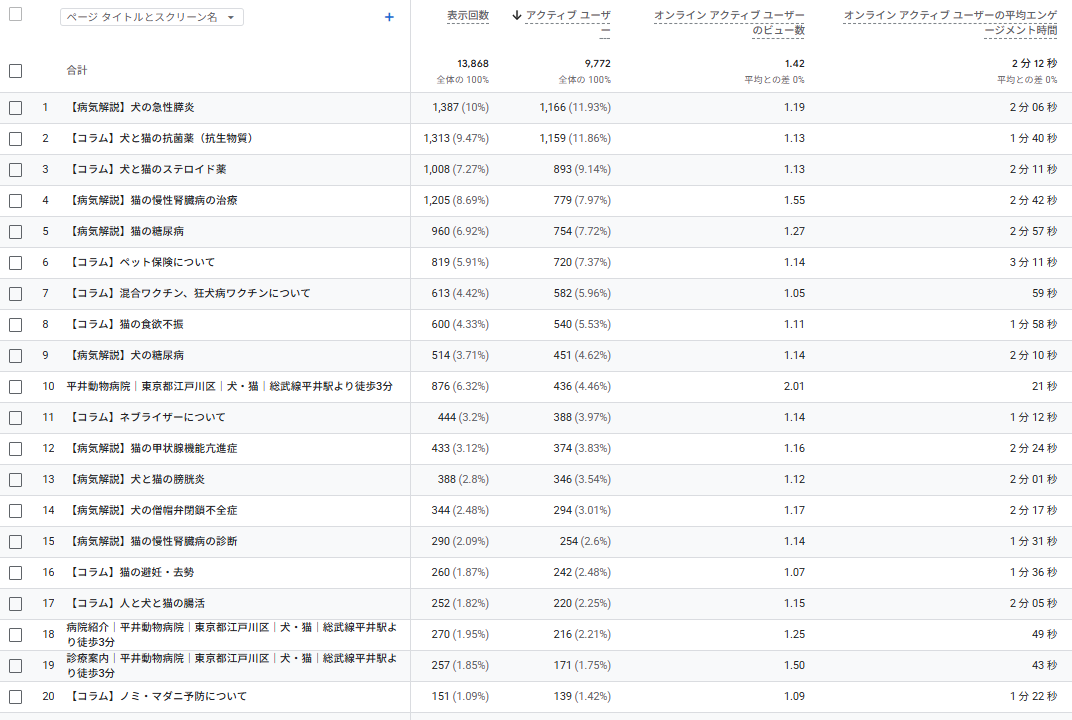
Task: Click the 病院紹介｜平井動物病院 page title
Action: tap(231, 635)
